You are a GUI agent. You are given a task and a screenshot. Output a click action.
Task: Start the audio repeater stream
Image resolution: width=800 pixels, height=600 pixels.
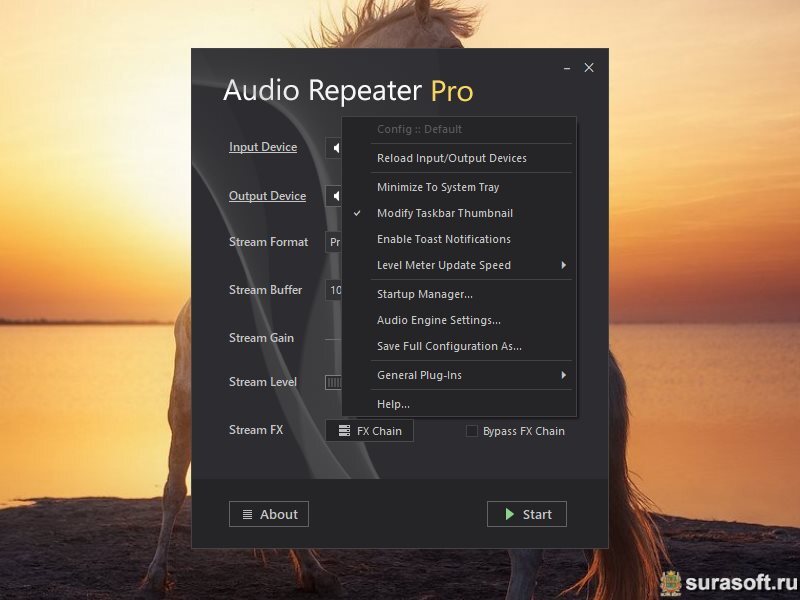point(527,514)
